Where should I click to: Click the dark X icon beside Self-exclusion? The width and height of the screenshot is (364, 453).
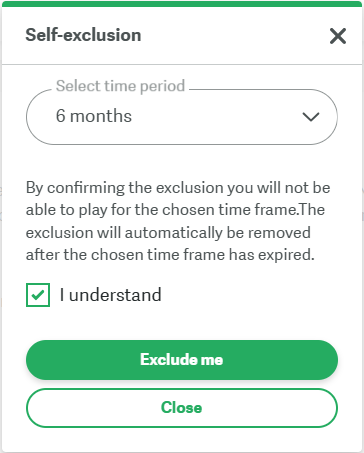pos(338,36)
